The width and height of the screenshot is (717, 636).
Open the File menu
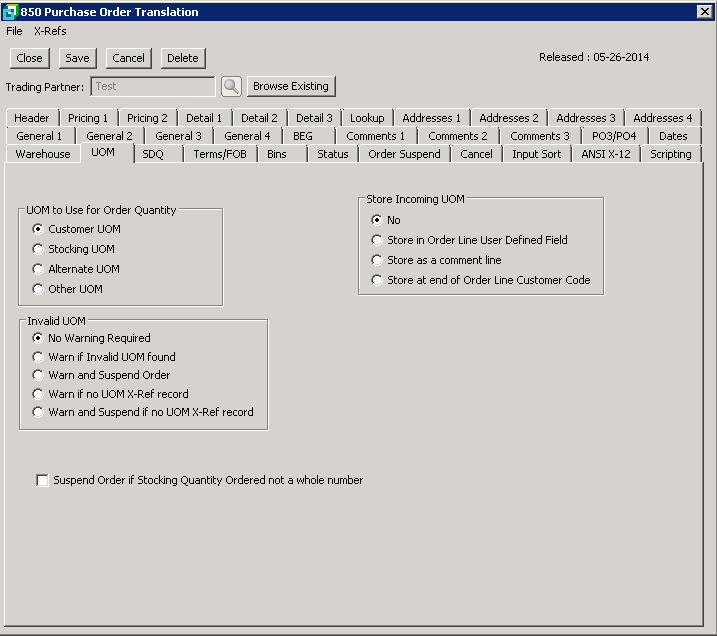(14, 31)
